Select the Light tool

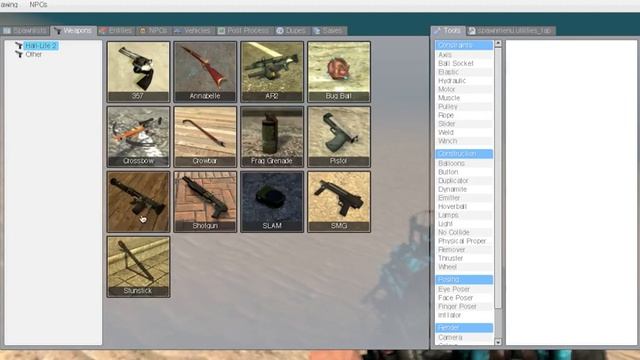[x=464, y=224]
